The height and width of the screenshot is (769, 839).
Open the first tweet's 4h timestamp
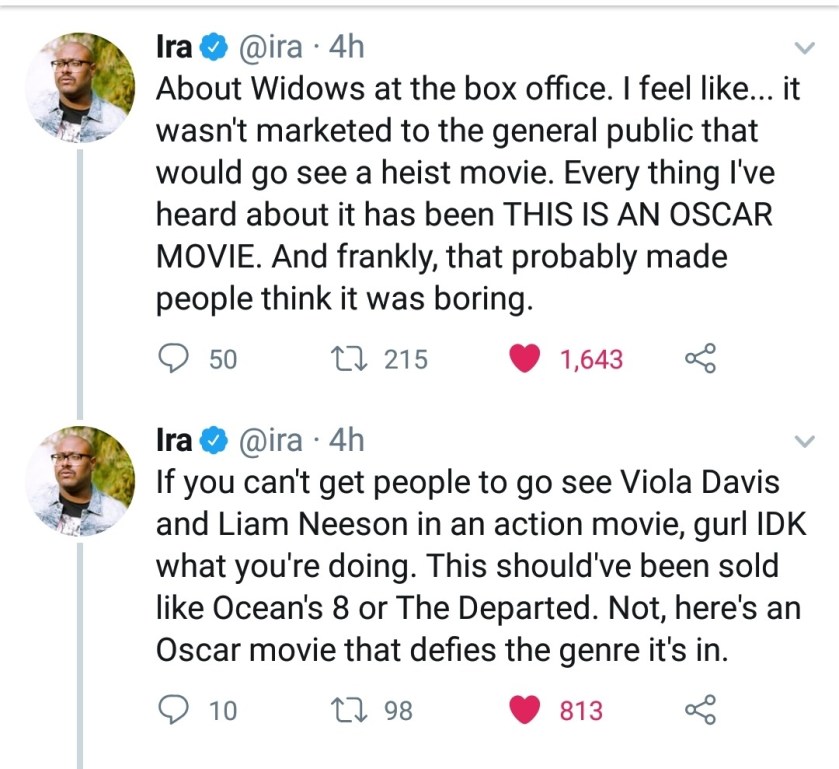tap(346, 48)
